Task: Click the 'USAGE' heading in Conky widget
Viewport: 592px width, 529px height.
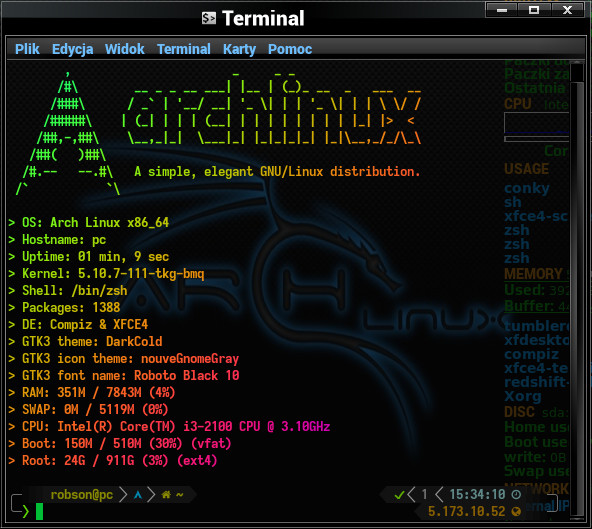Action: pyautogui.click(x=527, y=168)
